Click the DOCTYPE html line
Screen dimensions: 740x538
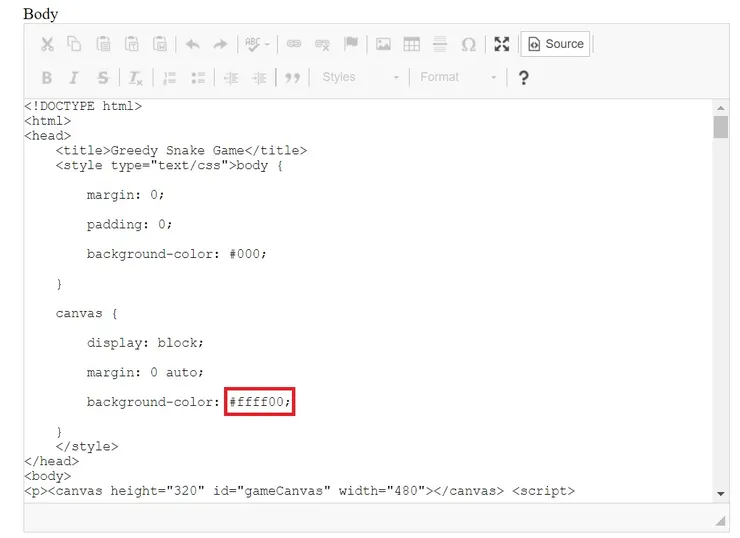click(83, 106)
